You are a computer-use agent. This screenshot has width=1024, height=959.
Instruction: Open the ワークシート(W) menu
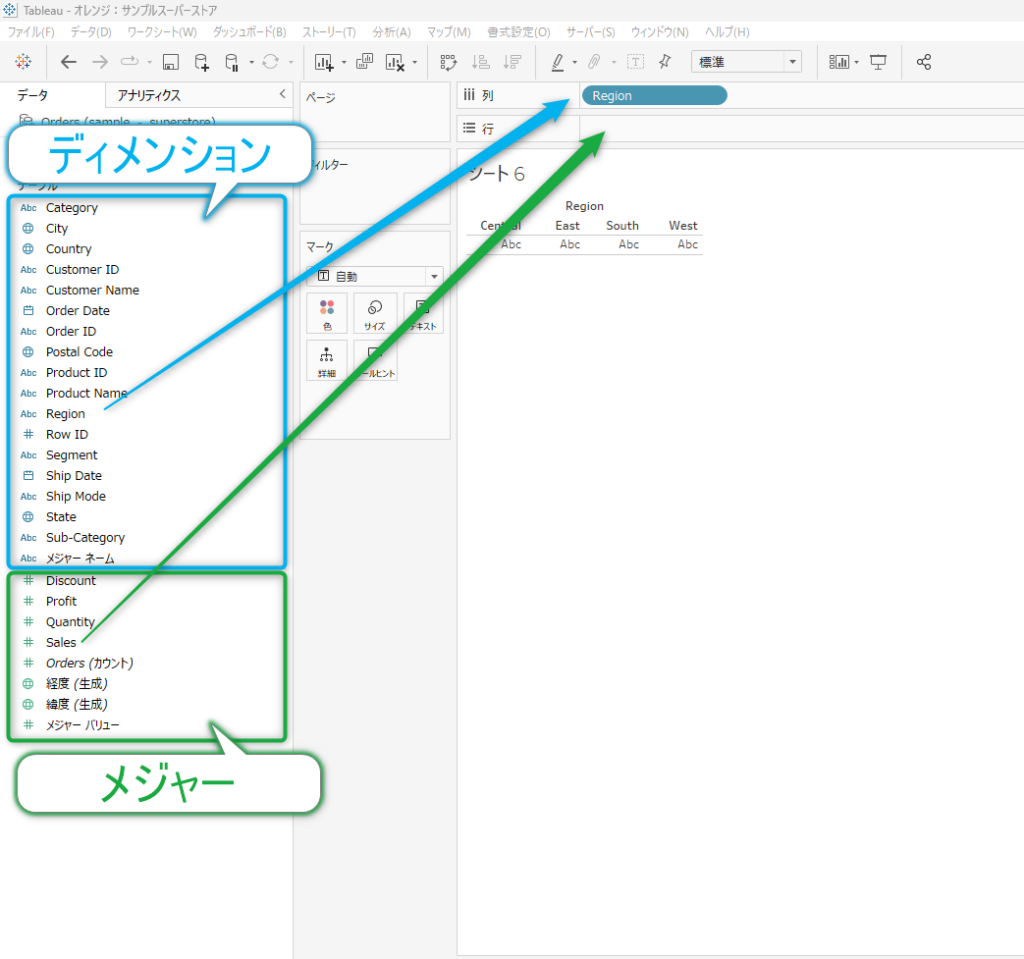click(x=162, y=32)
